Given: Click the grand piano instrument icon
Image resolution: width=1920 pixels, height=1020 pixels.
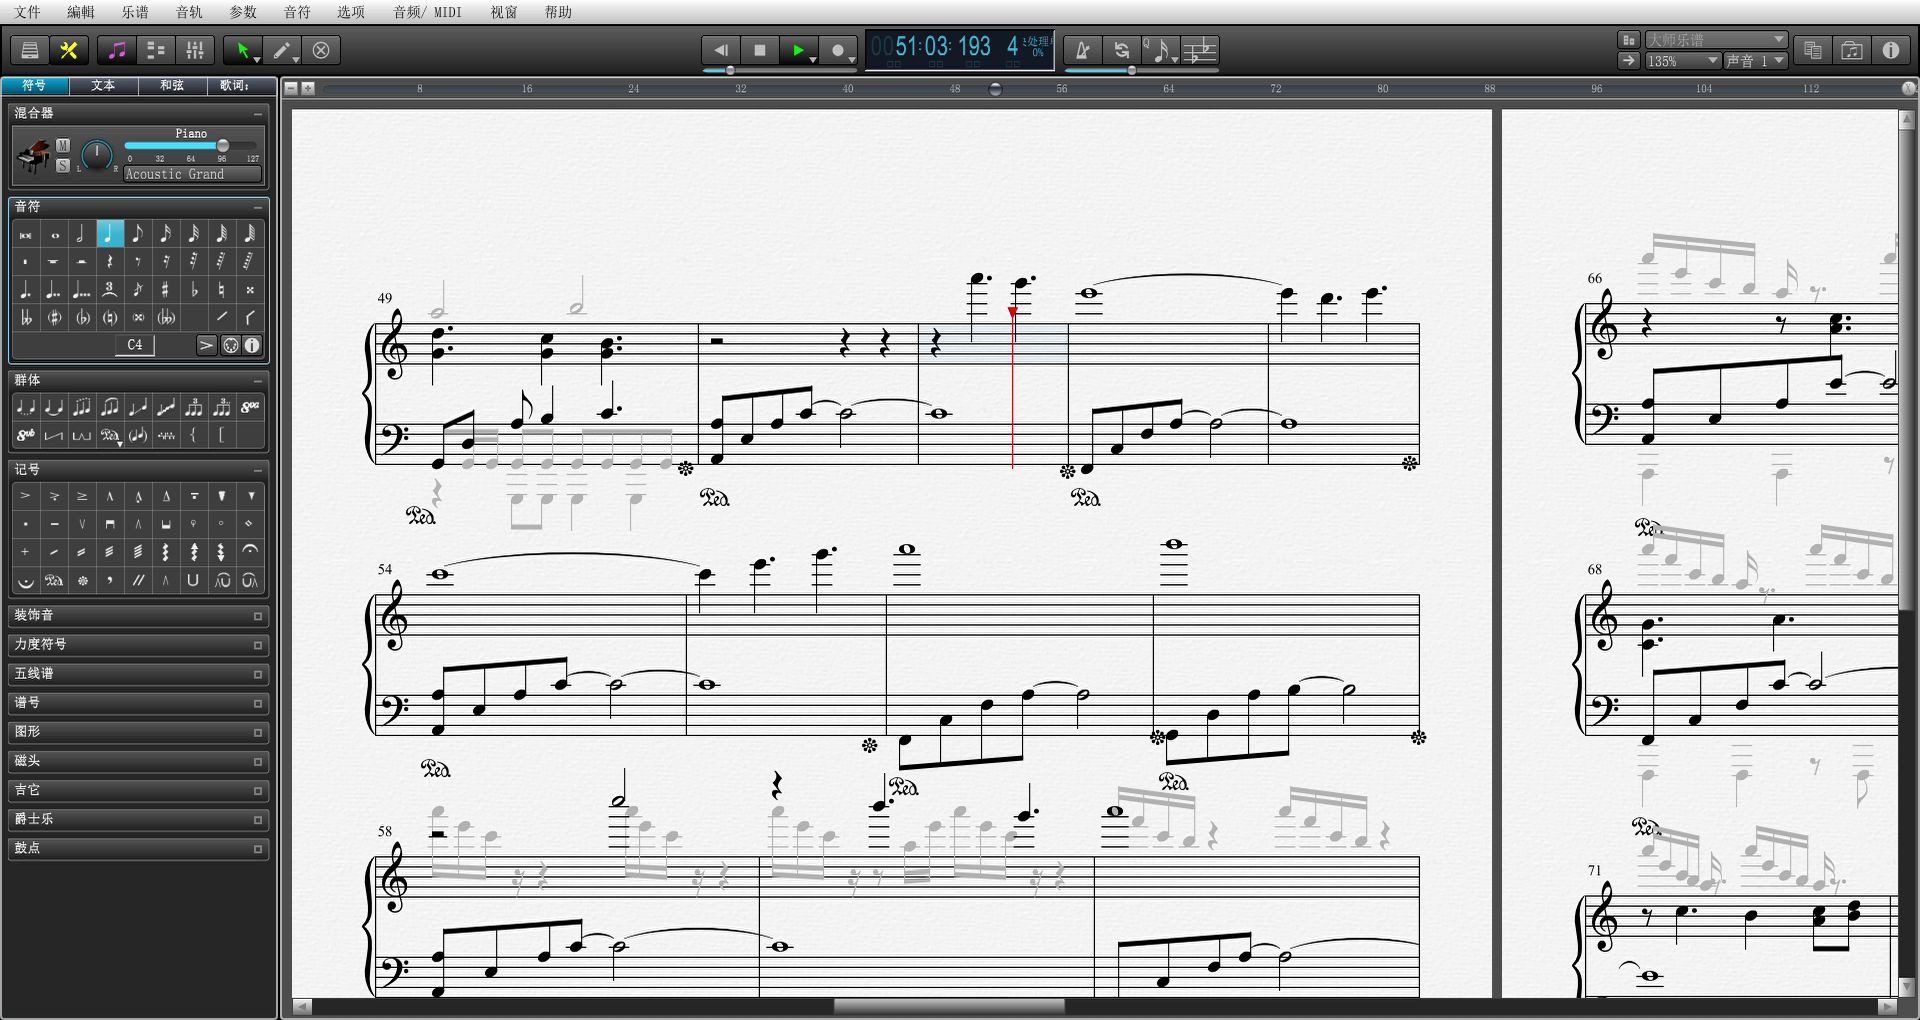Looking at the screenshot, I should [34, 156].
